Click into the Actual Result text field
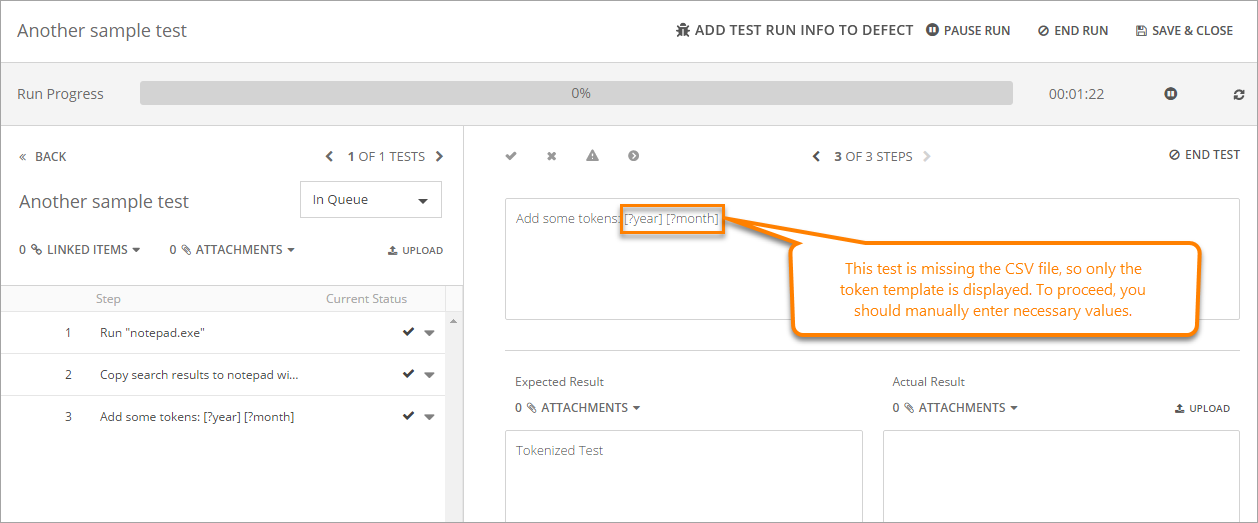 (x=1060, y=475)
